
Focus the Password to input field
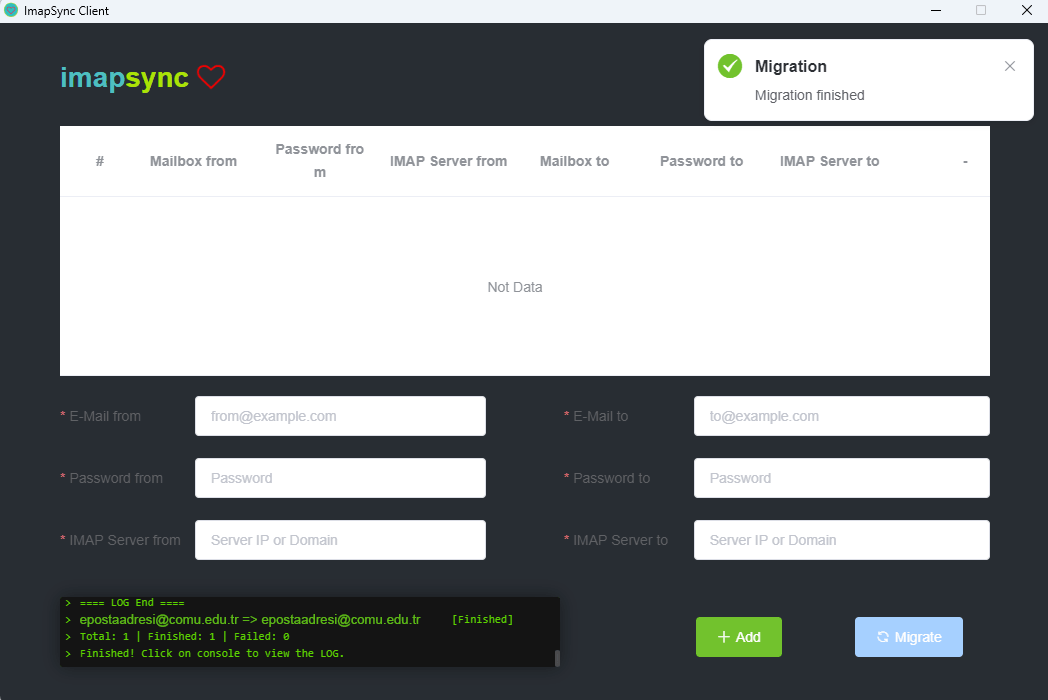(841, 478)
